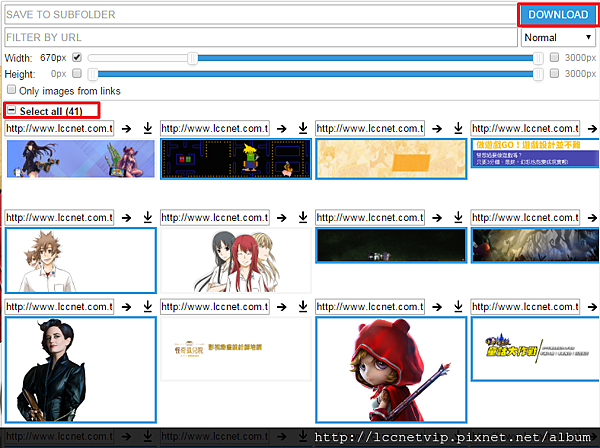Open the Normal filter mode dropdown
This screenshot has height=448, width=600.
pos(558,37)
